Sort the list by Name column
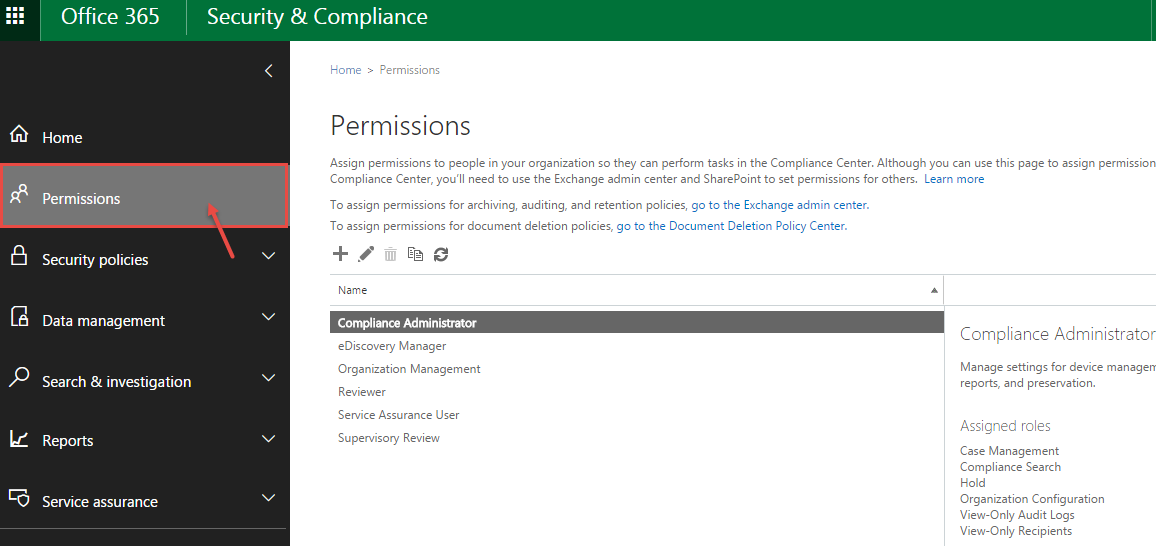 [x=636, y=290]
